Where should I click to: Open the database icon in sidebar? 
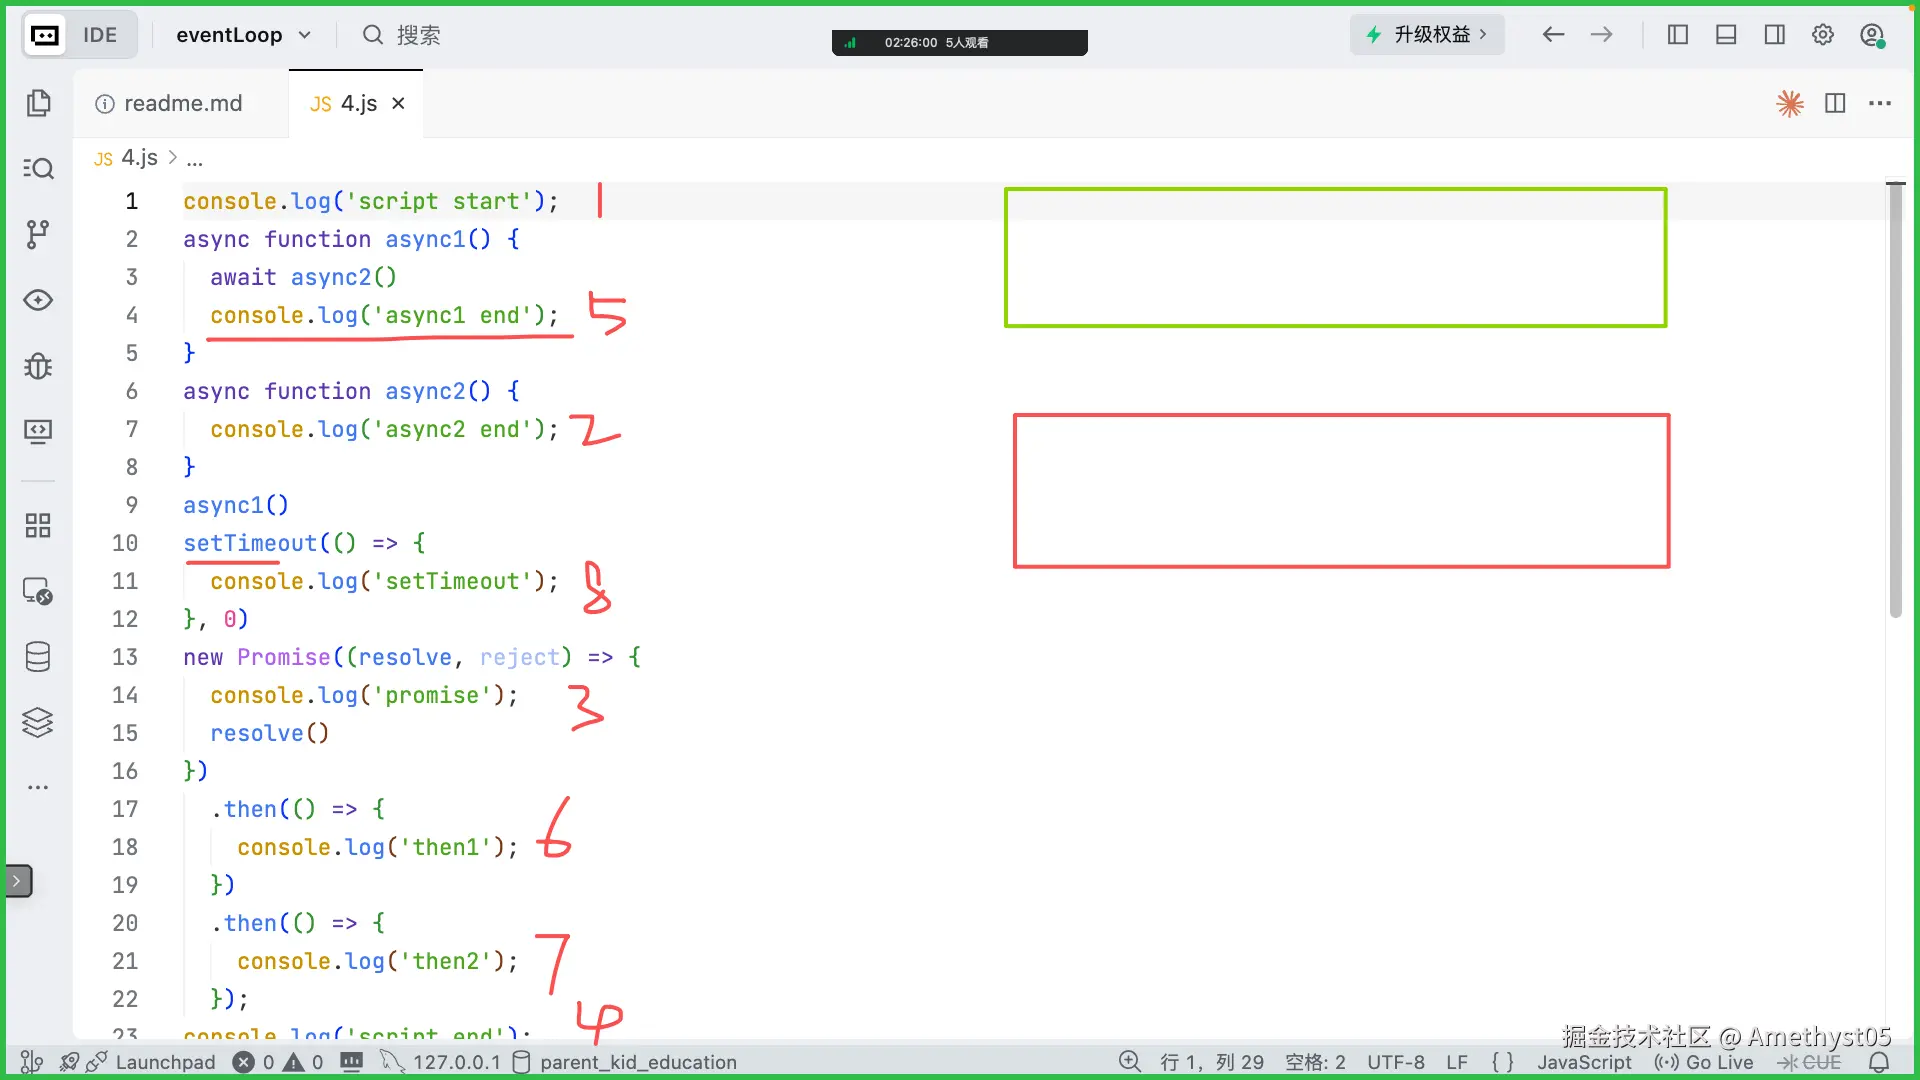[38, 657]
